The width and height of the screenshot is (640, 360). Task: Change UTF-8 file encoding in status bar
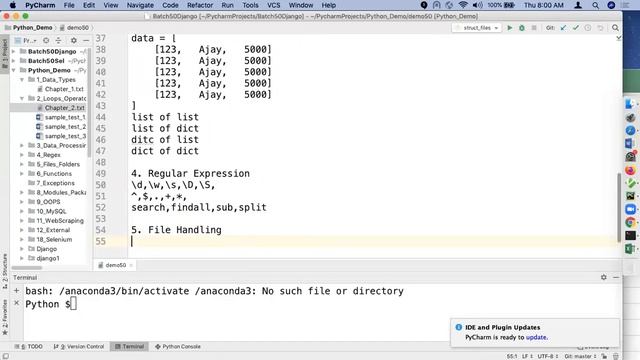pyautogui.click(x=547, y=356)
